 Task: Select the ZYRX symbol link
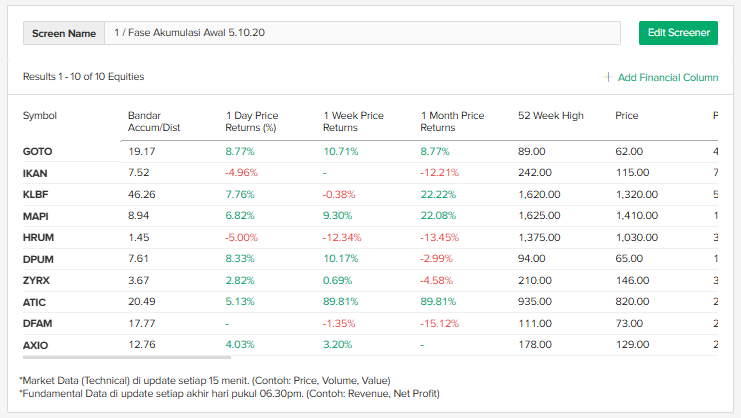(36, 281)
